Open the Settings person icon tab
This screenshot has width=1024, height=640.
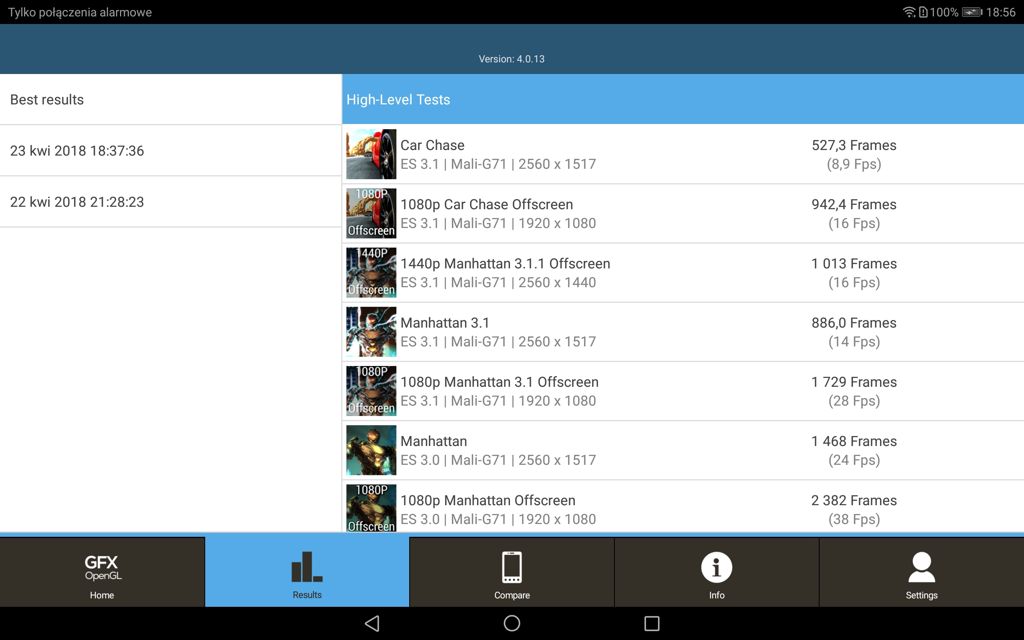pos(921,573)
